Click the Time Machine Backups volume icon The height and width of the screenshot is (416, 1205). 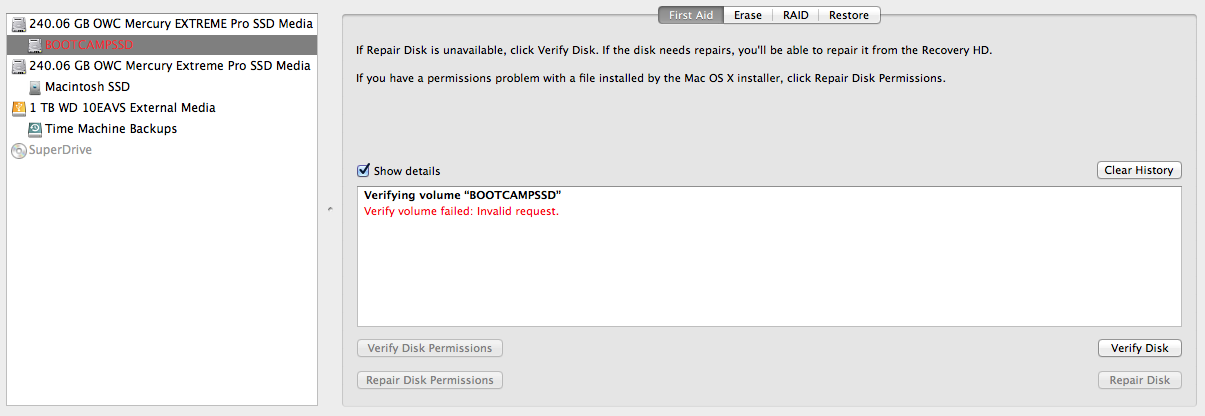point(35,129)
